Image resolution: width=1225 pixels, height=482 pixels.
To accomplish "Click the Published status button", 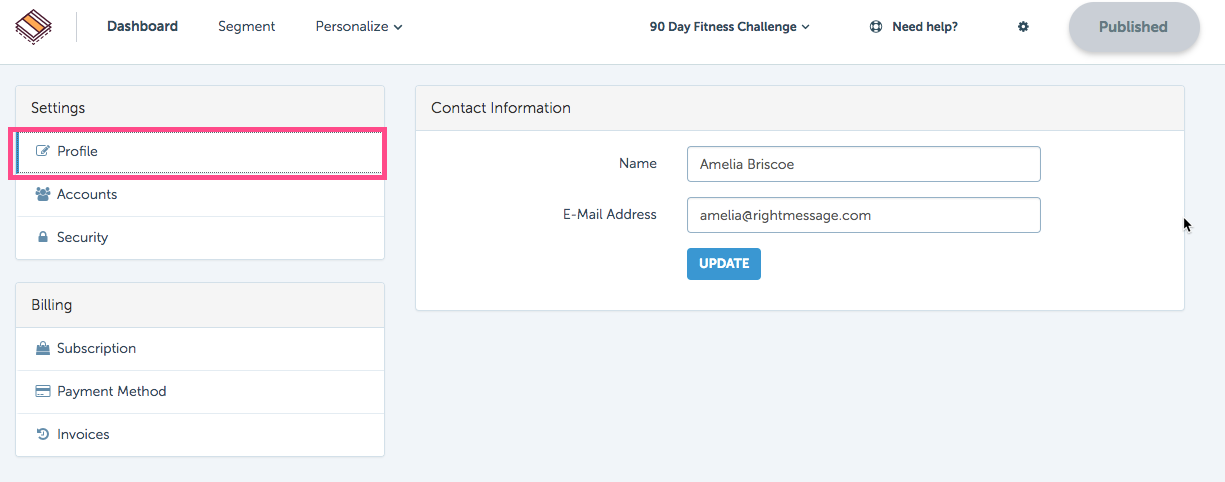I will (1133, 27).
